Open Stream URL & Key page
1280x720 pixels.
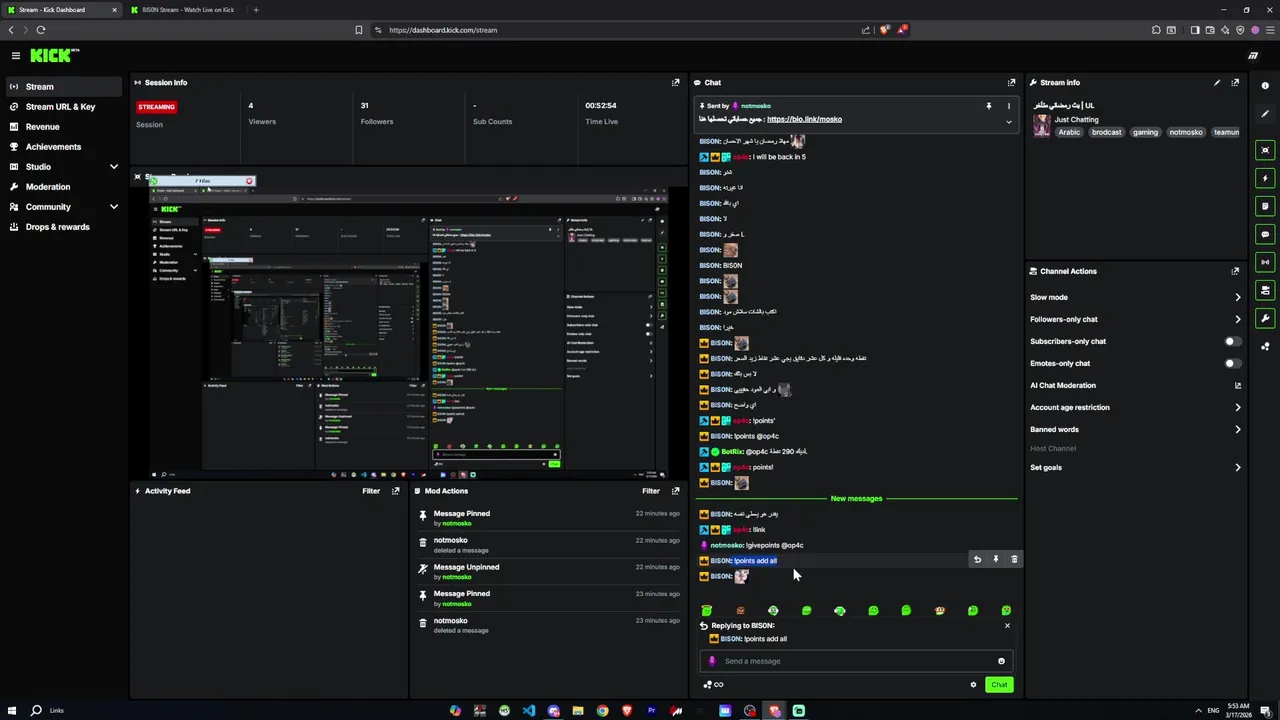click(64, 107)
